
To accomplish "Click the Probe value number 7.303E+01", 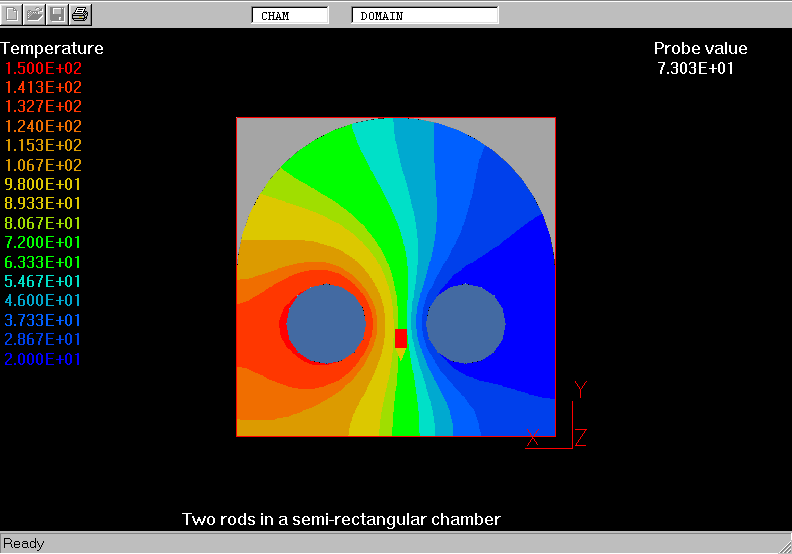I will tap(696, 68).
